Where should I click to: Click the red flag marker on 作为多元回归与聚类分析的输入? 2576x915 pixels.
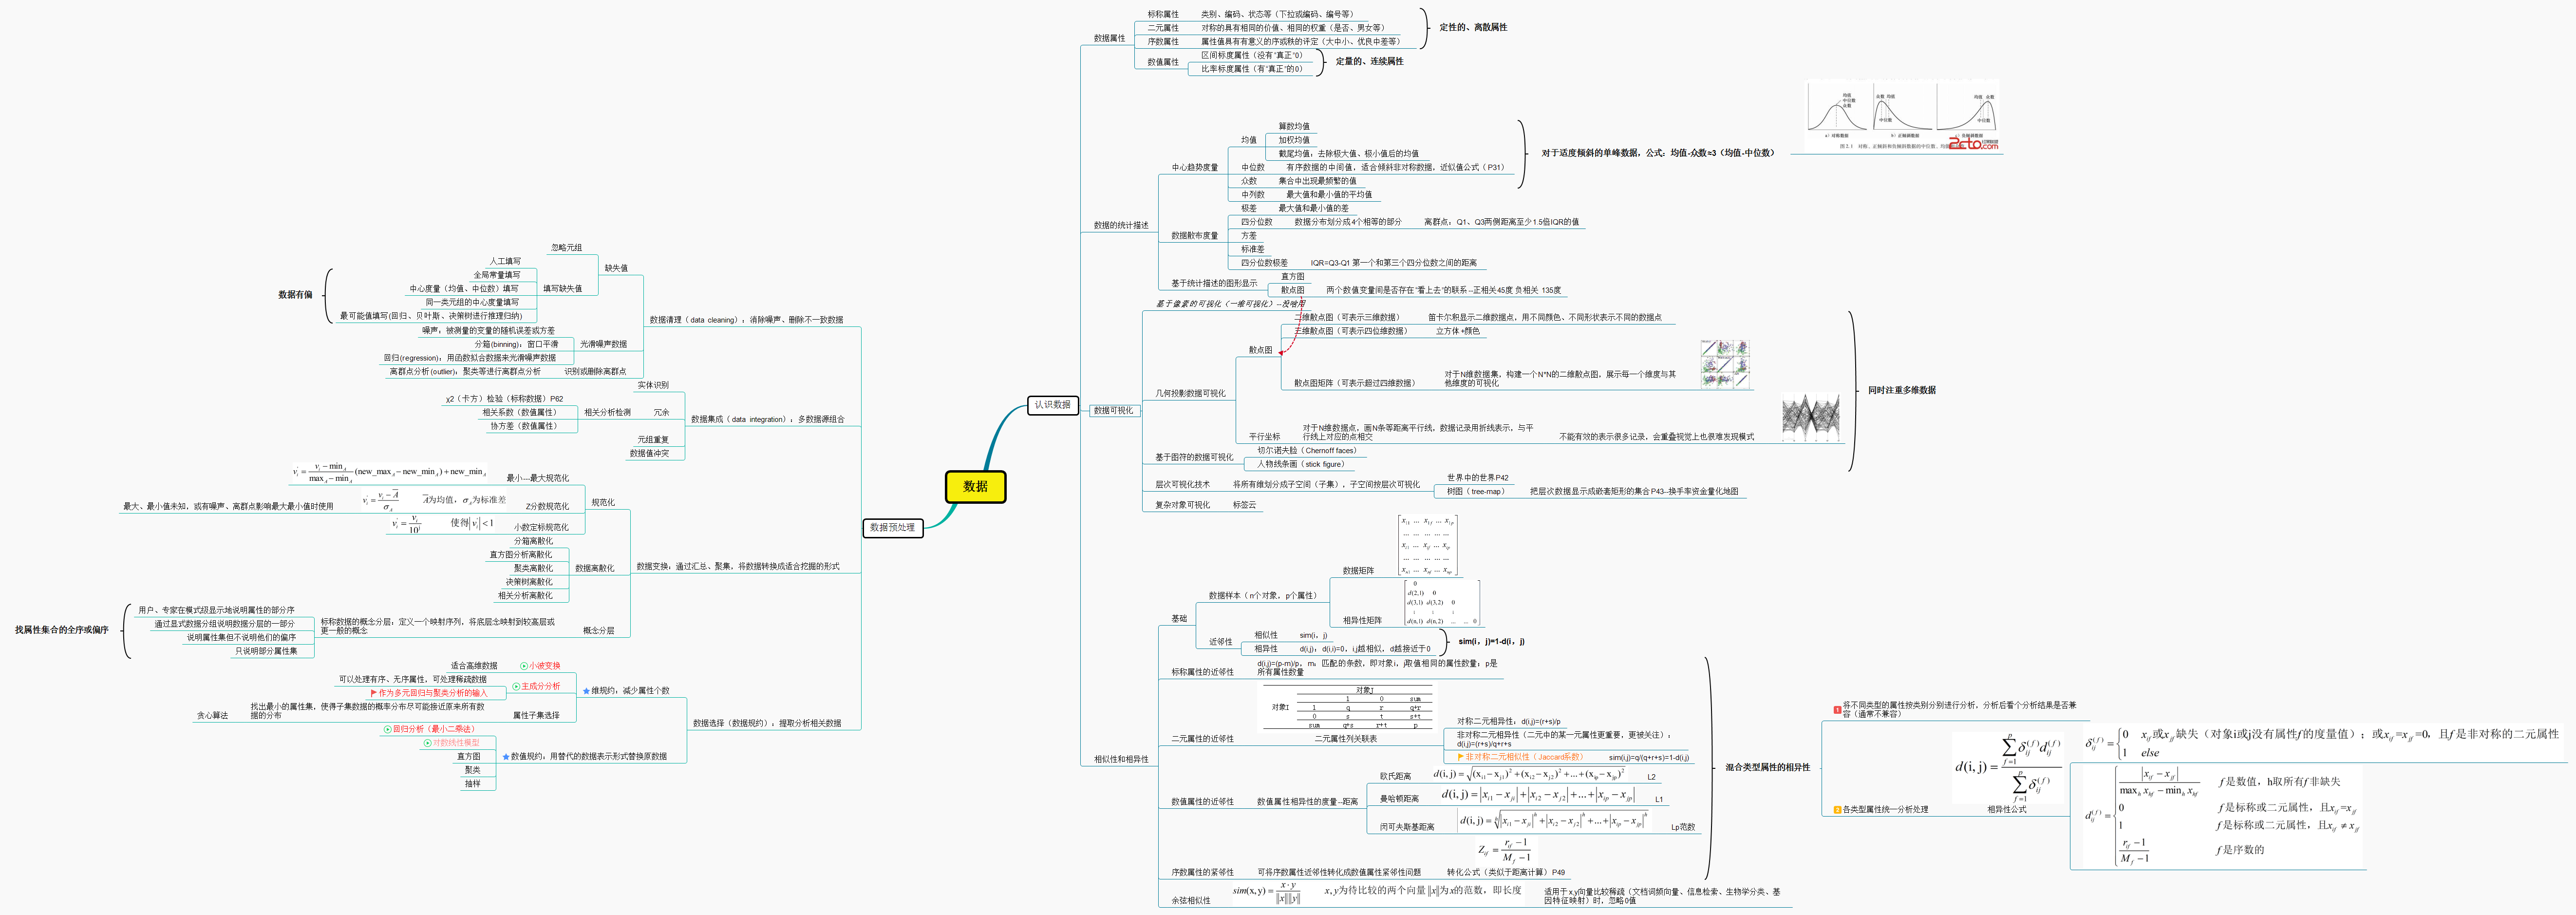pos(374,693)
